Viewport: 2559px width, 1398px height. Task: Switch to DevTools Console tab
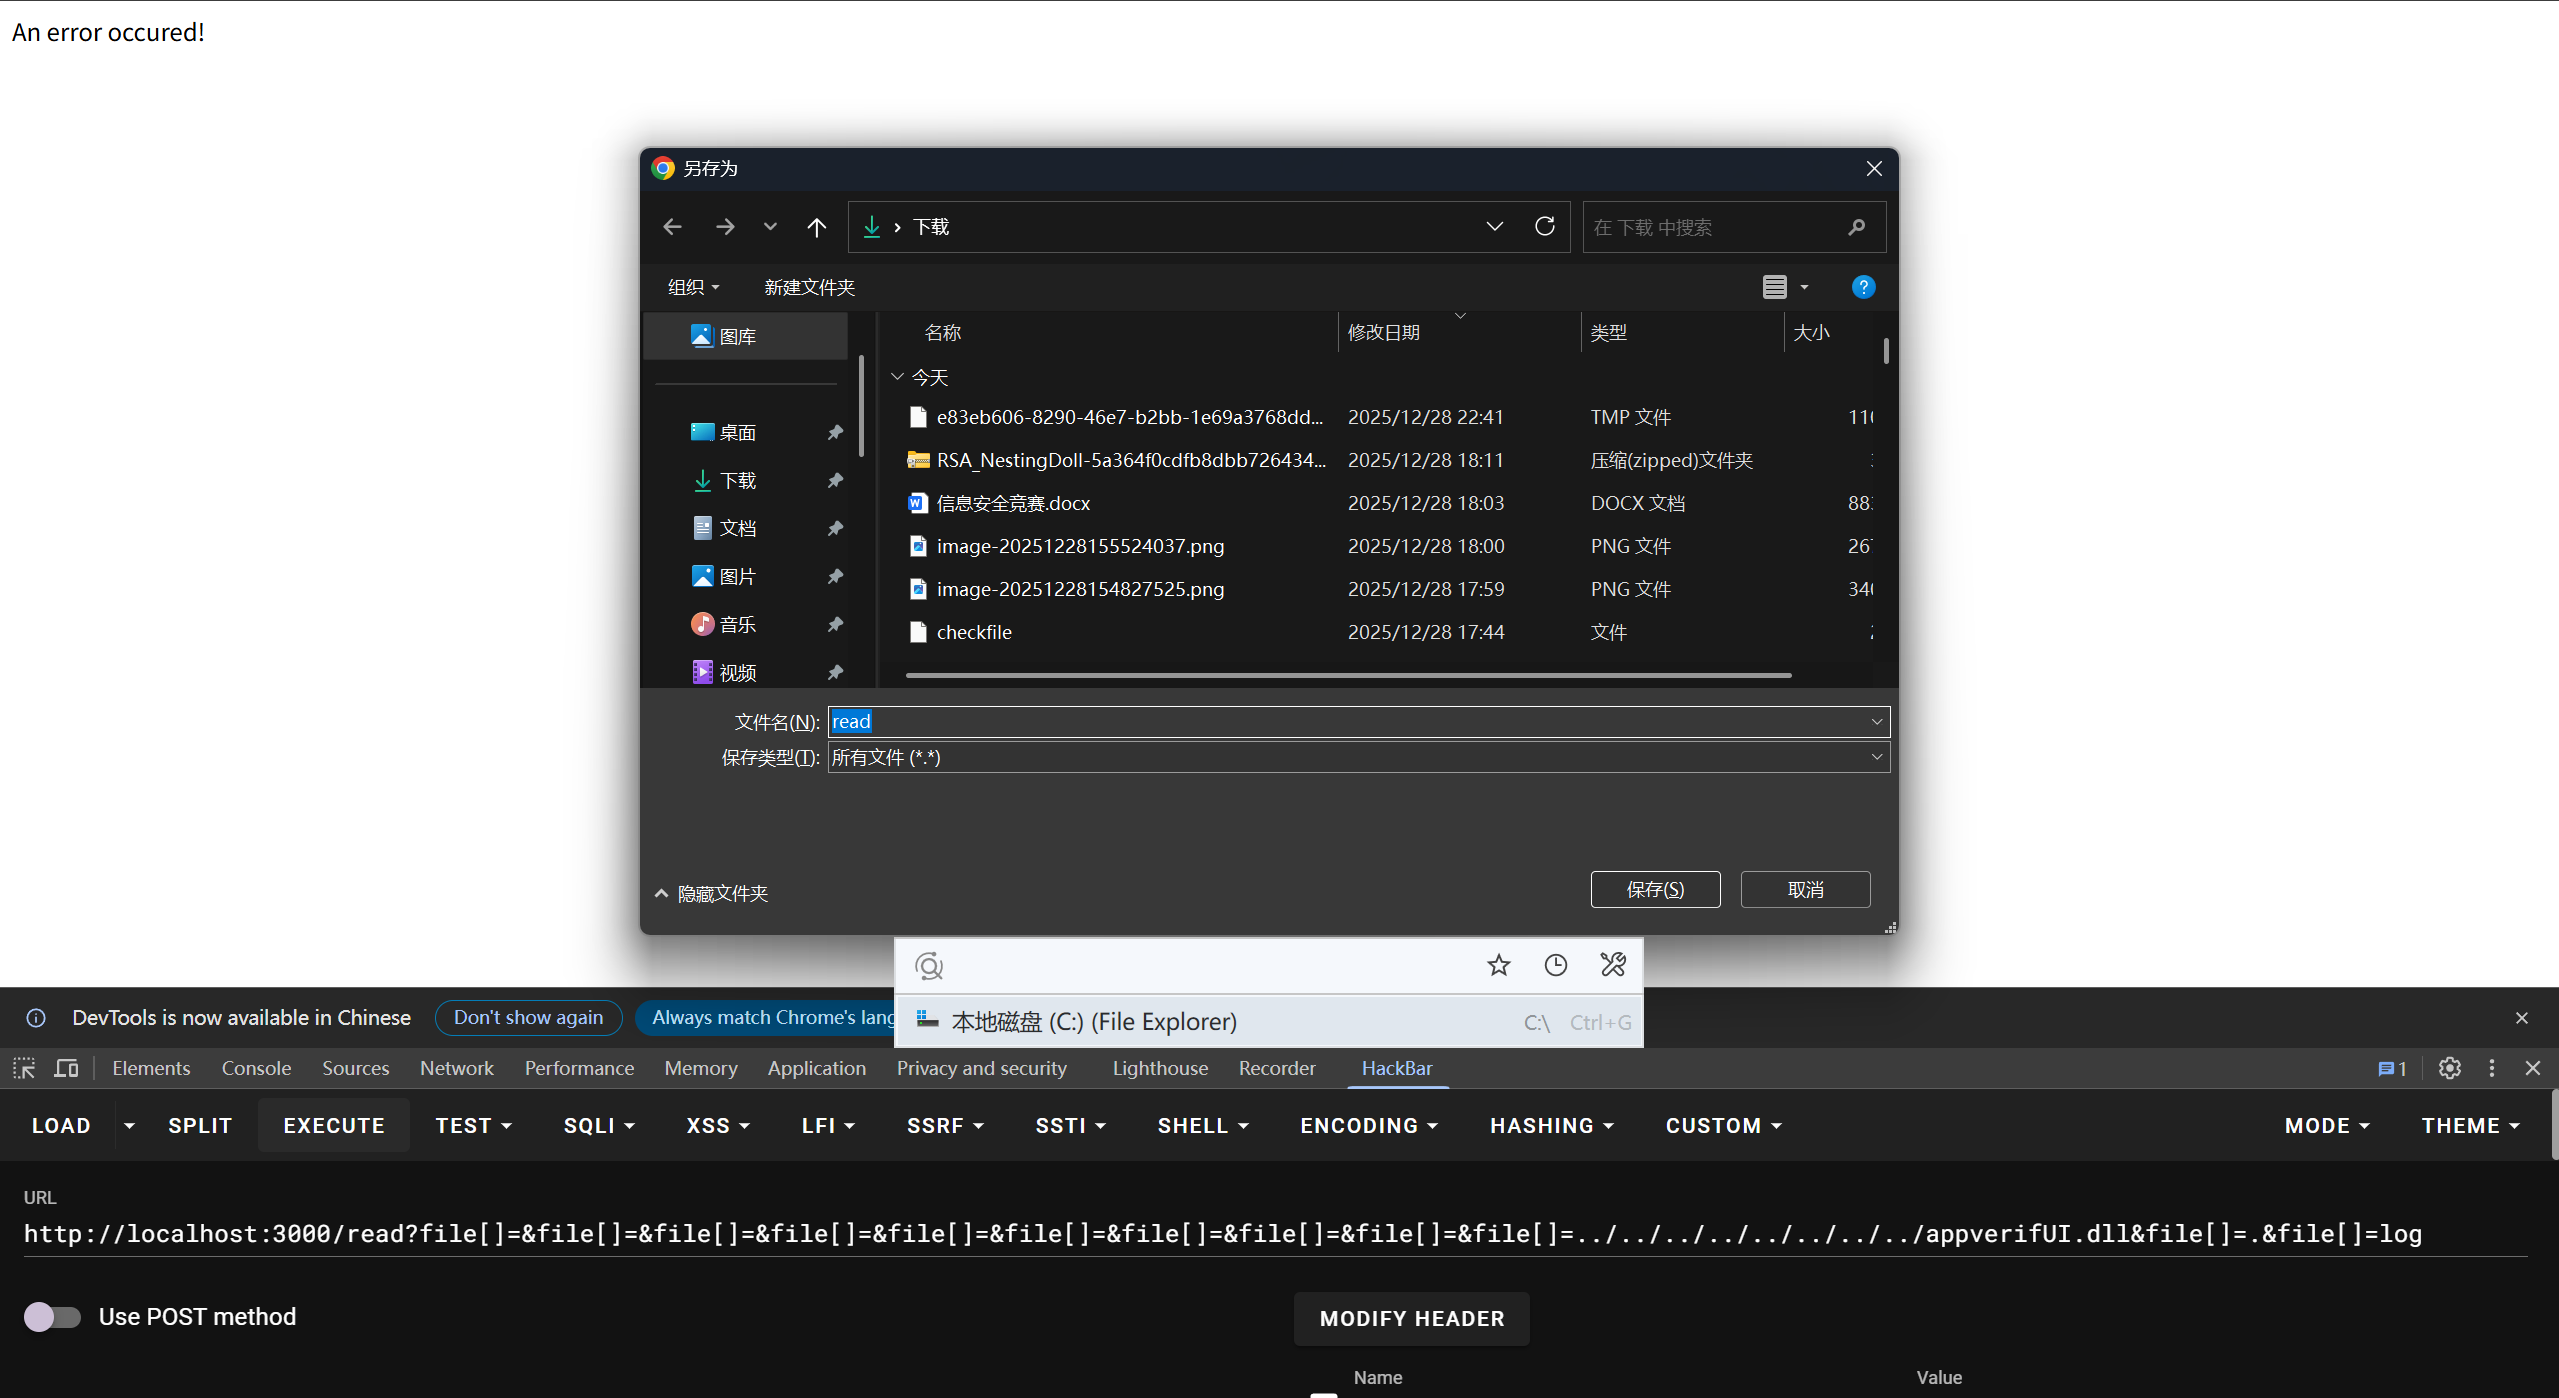[x=256, y=1068]
